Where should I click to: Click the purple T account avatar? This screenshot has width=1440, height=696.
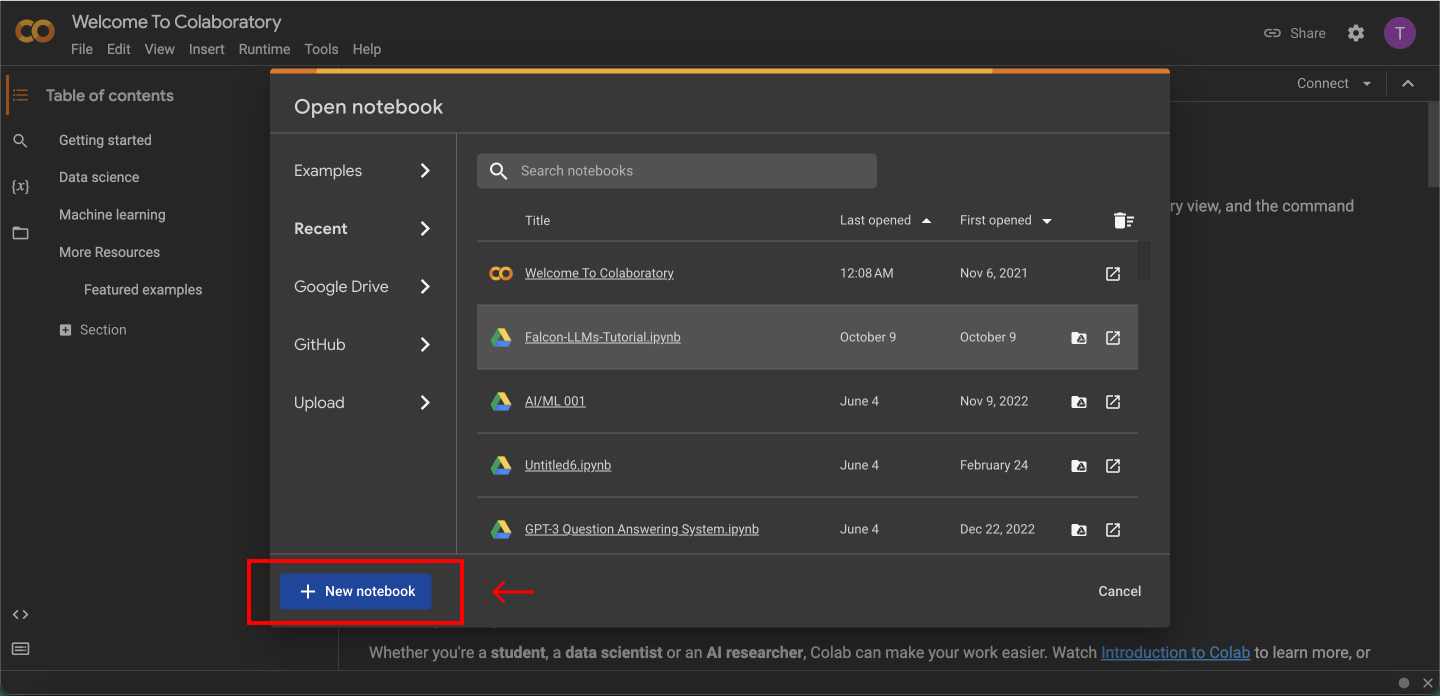click(1400, 33)
